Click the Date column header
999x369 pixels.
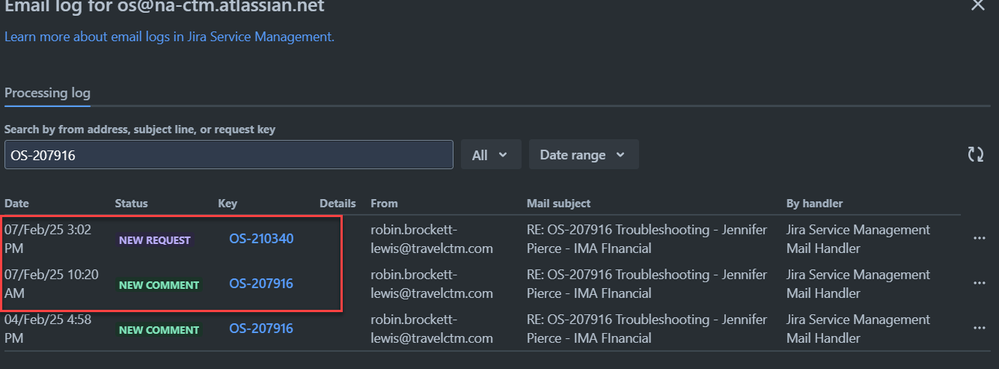click(x=17, y=203)
